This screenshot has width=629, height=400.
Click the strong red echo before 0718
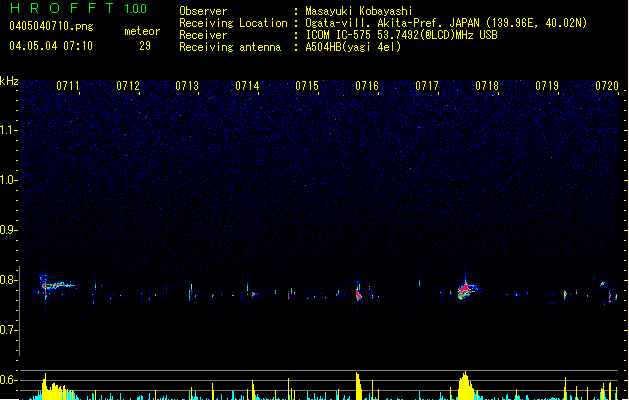pos(467,290)
